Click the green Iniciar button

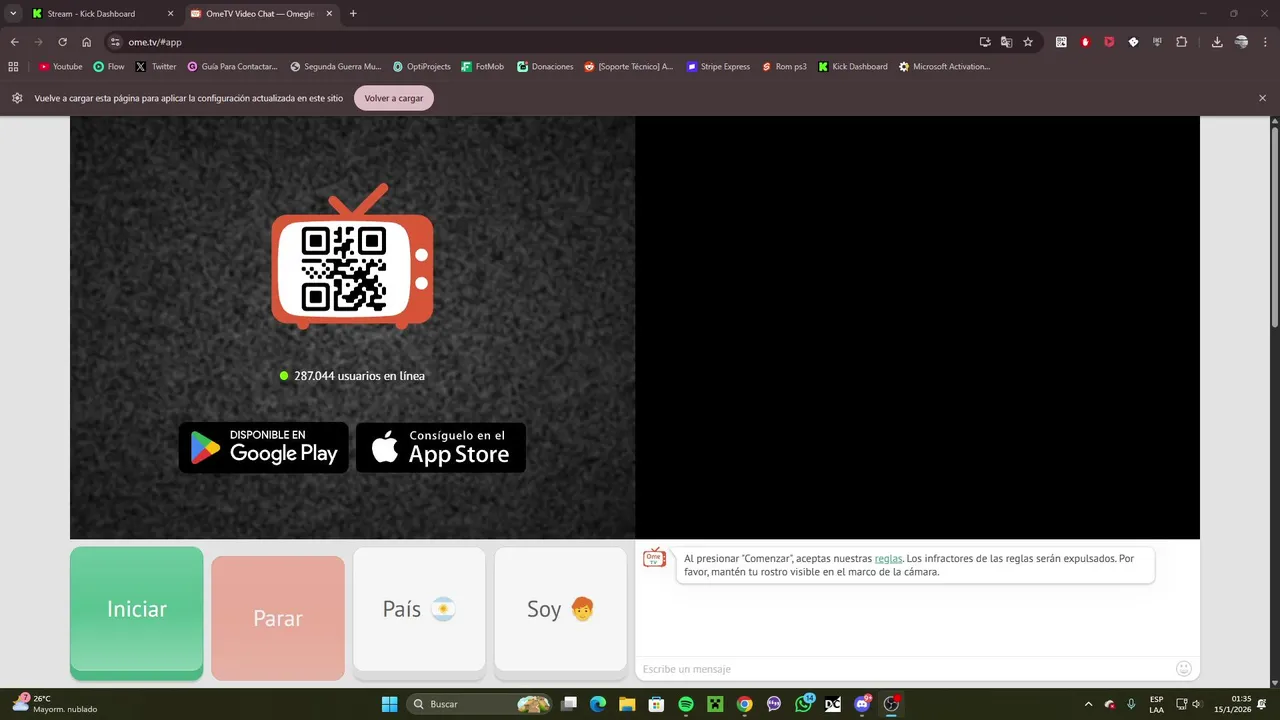[137, 612]
